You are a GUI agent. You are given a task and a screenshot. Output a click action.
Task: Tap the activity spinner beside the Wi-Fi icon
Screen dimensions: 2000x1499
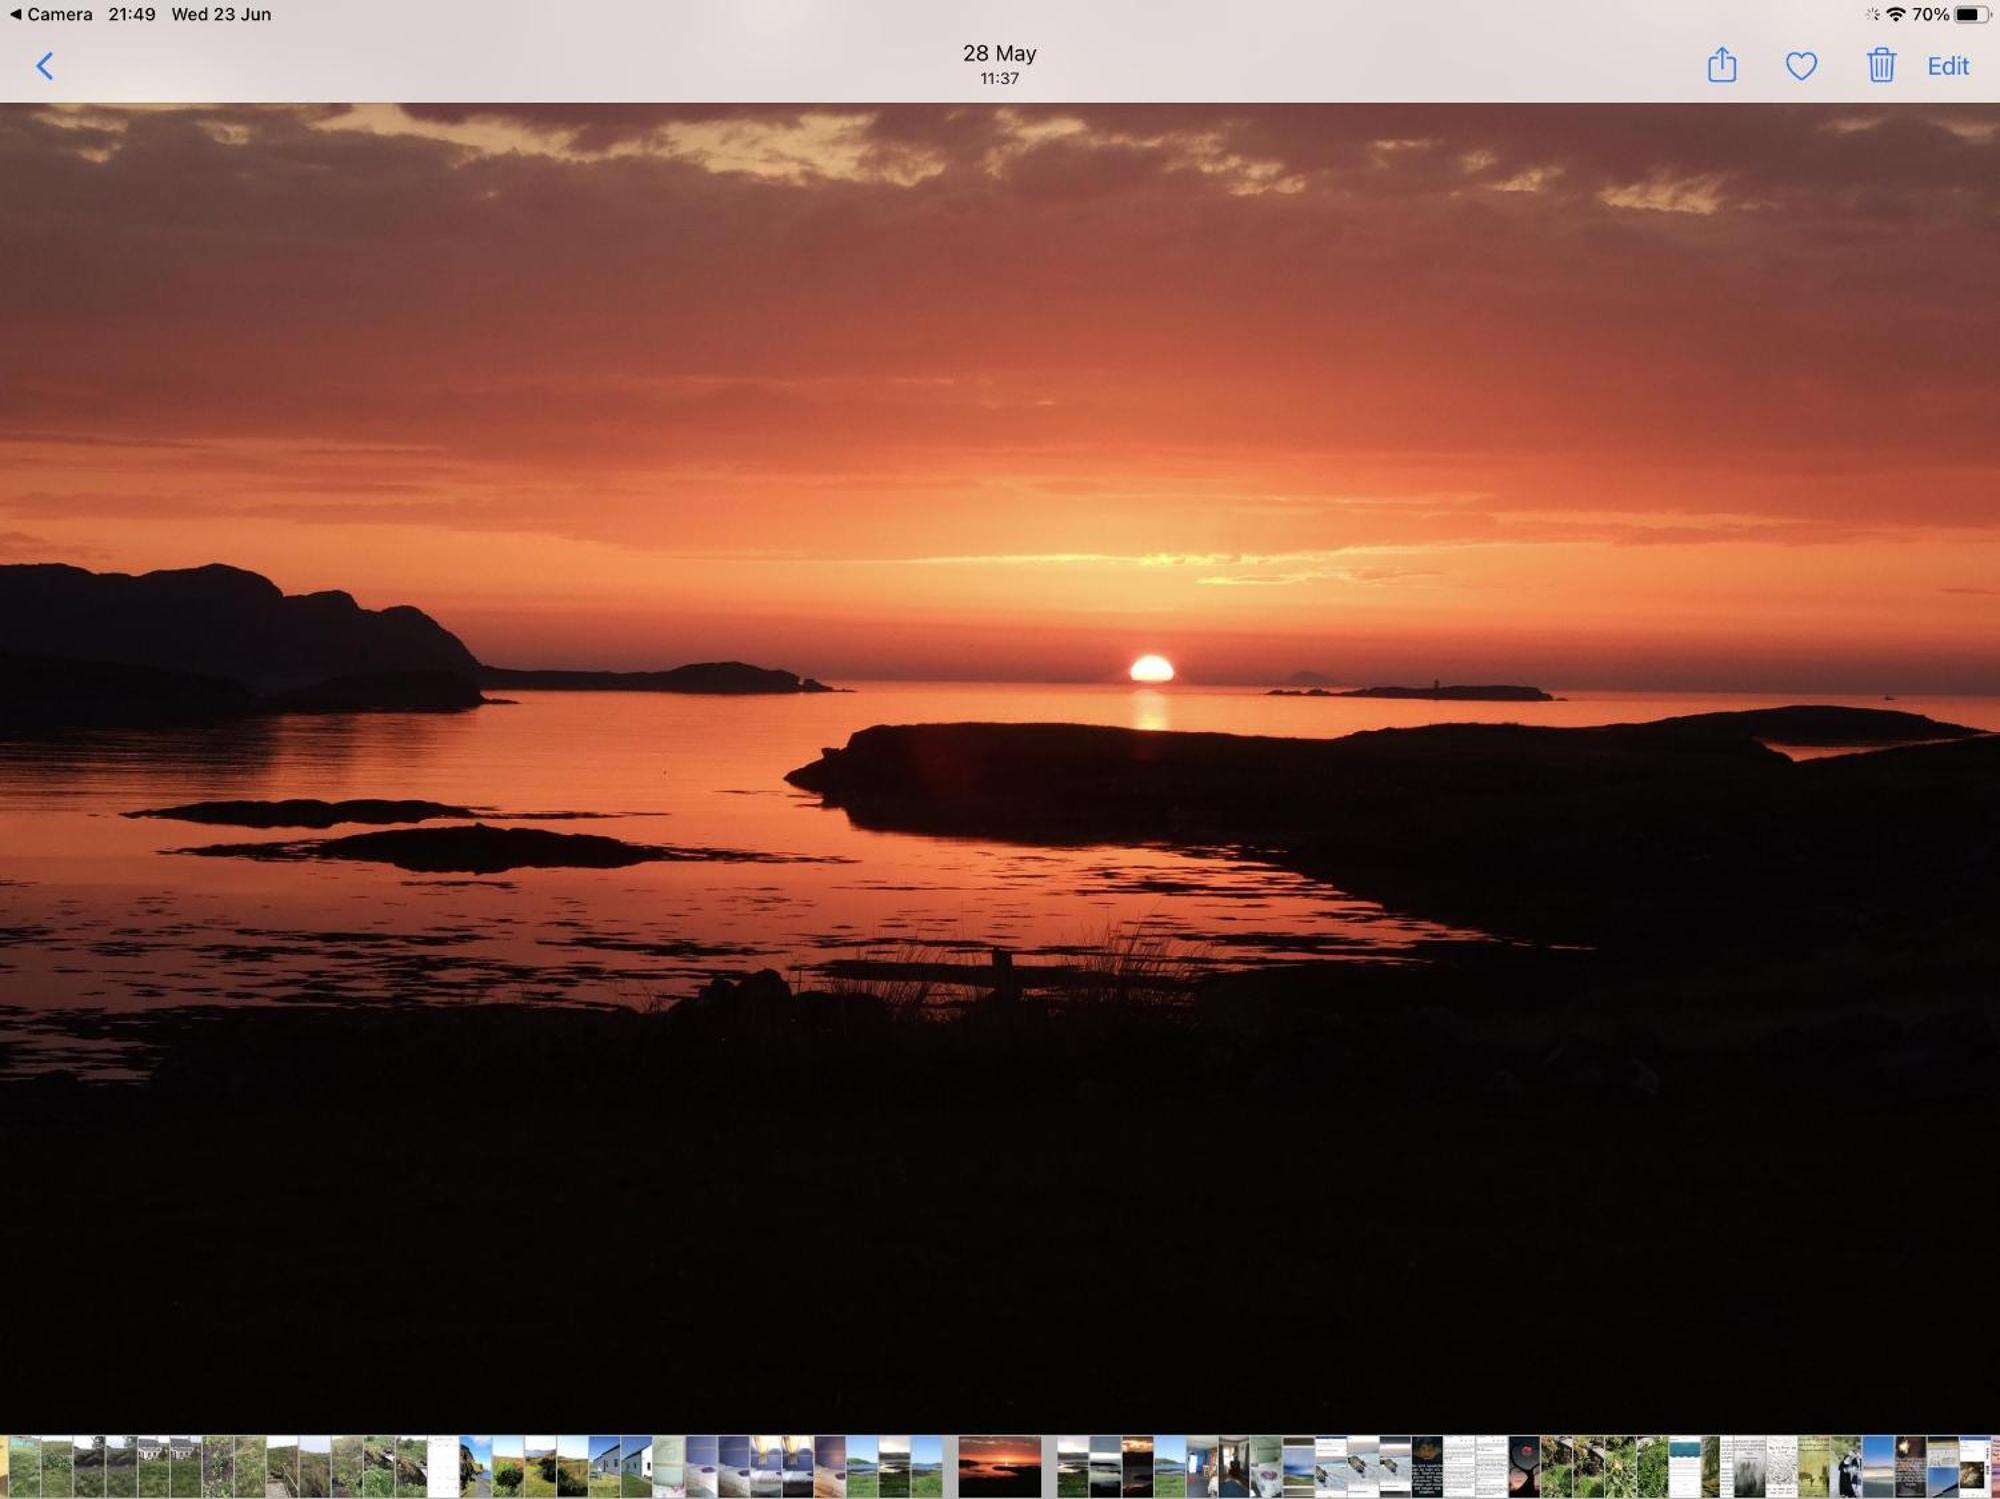click(x=1872, y=14)
